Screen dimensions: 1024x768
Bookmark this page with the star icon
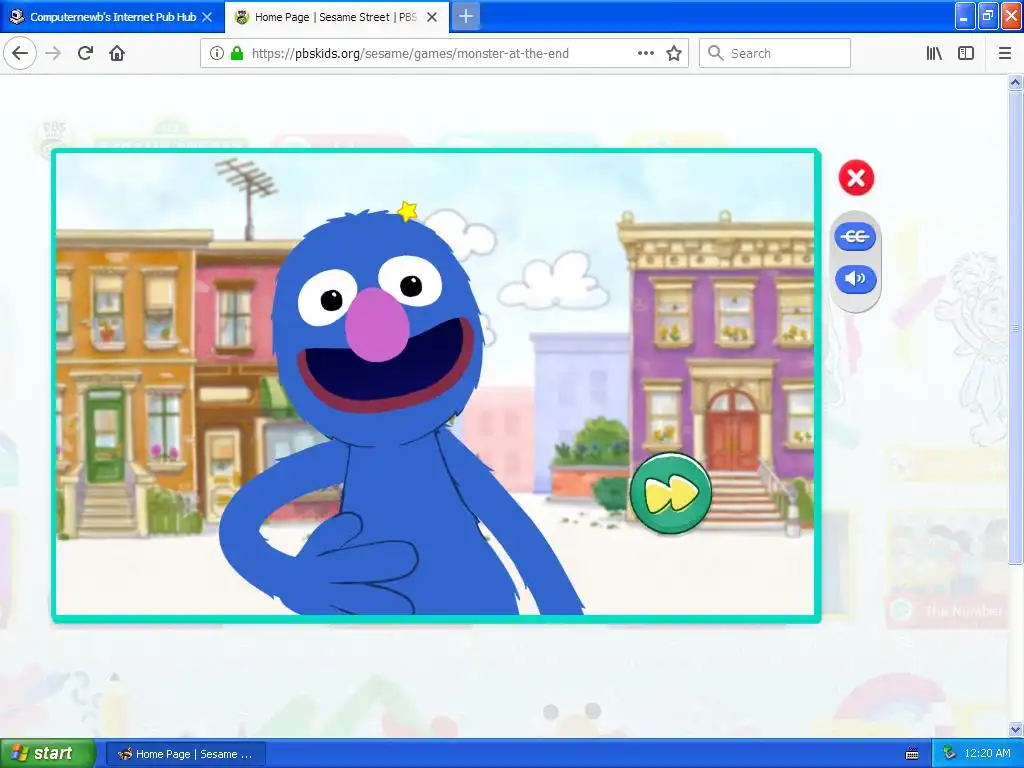[674, 54]
